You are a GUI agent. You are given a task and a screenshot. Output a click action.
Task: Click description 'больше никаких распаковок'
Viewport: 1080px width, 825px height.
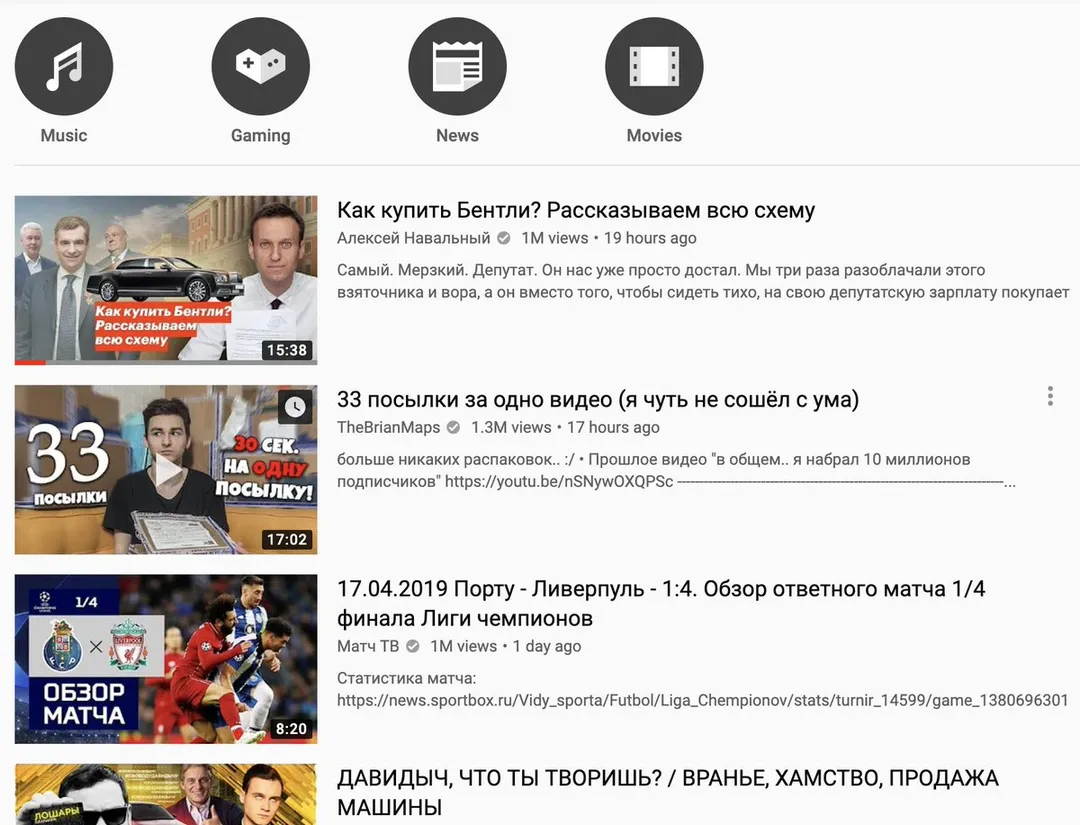[676, 470]
